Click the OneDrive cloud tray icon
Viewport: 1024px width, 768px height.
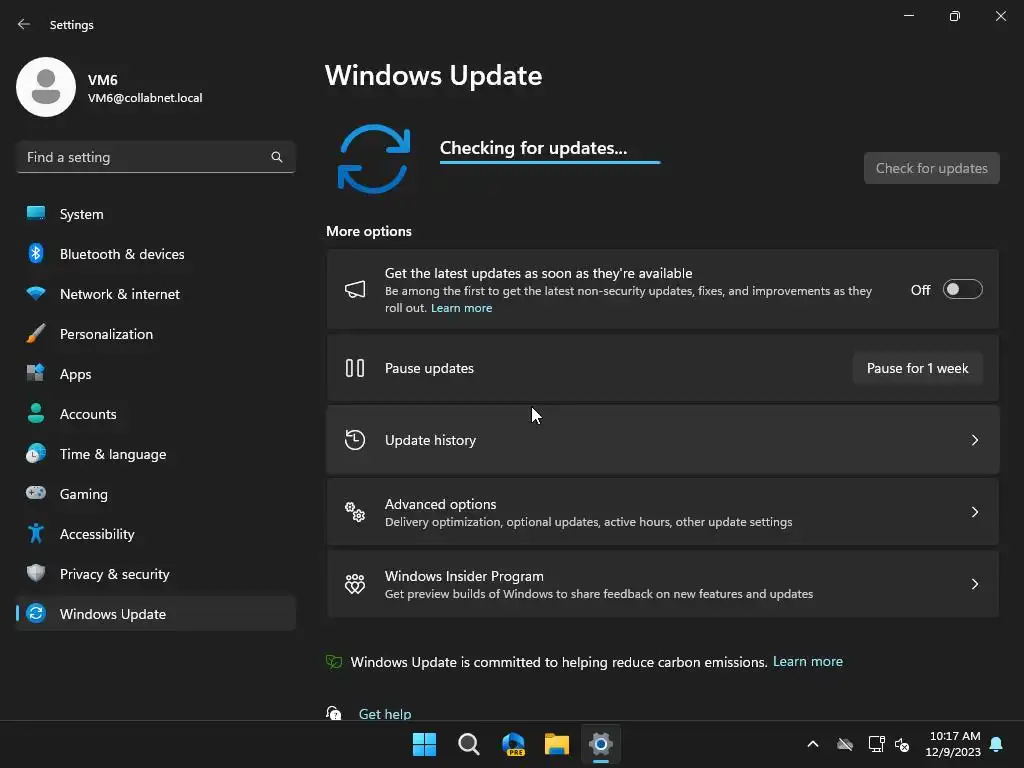(x=845, y=744)
